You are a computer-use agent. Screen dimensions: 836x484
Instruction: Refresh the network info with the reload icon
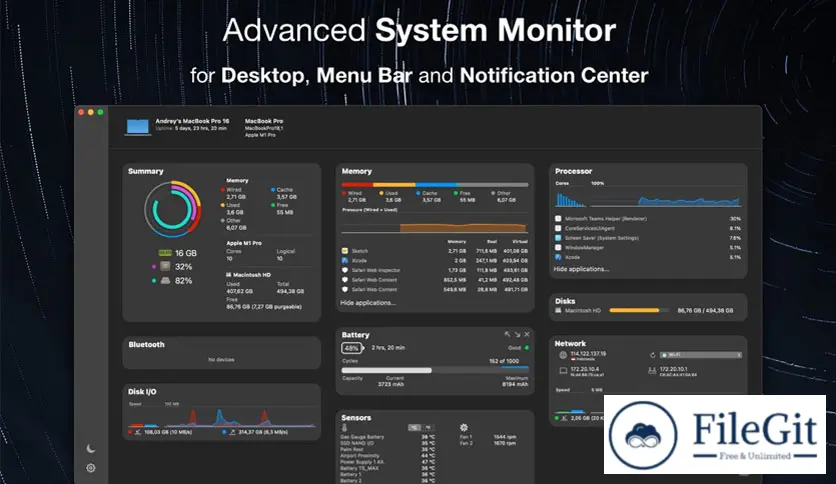coord(653,355)
